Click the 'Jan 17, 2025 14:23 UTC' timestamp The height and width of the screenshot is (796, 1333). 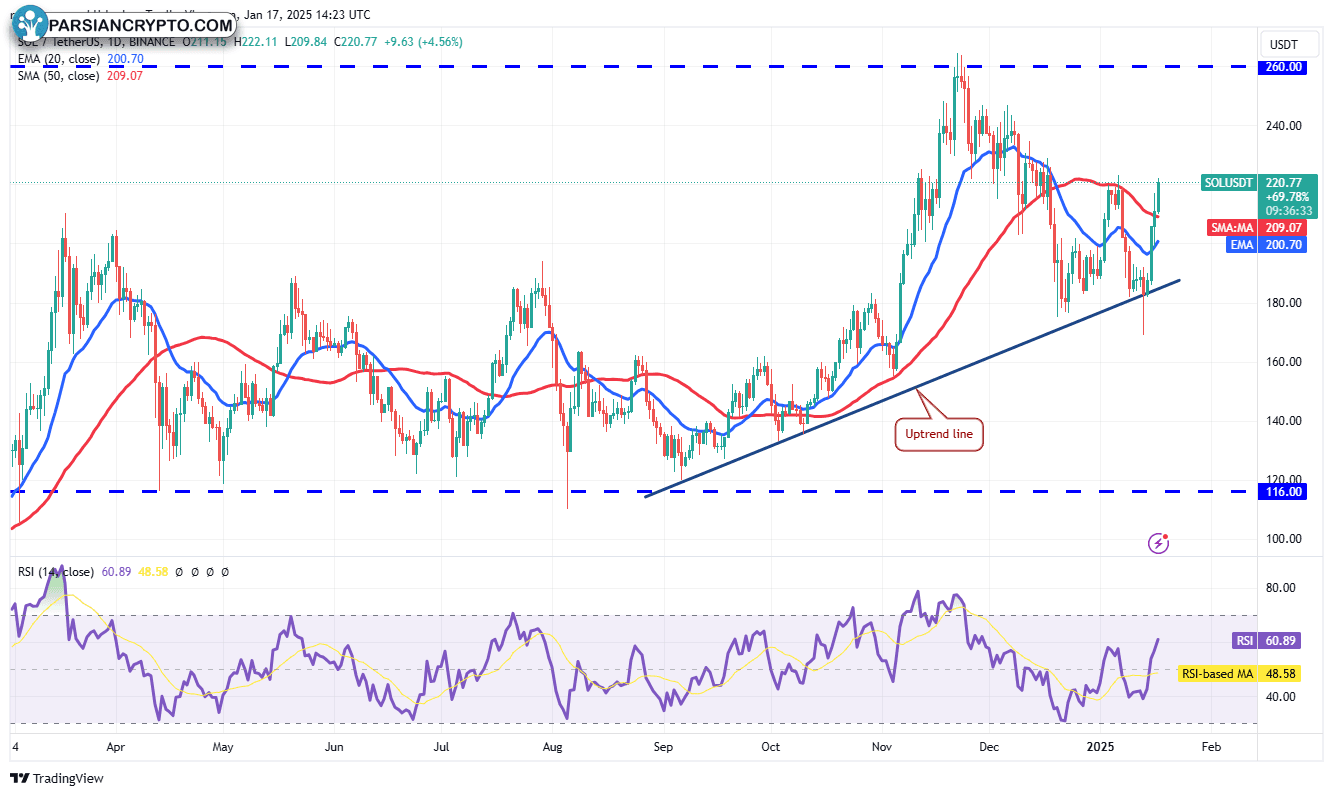(x=306, y=15)
